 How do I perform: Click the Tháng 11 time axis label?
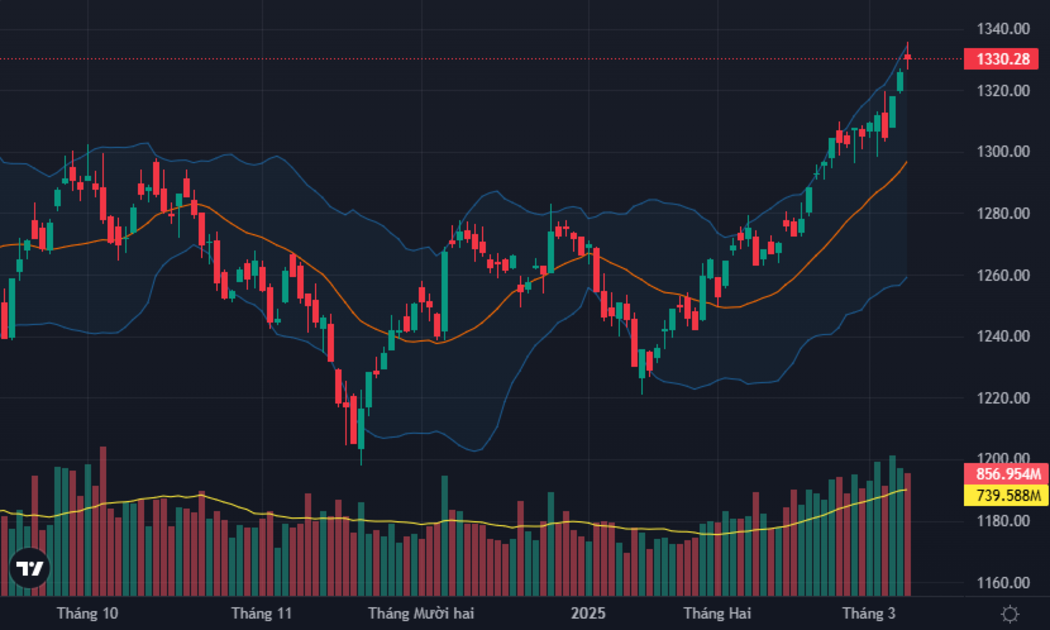click(x=261, y=613)
